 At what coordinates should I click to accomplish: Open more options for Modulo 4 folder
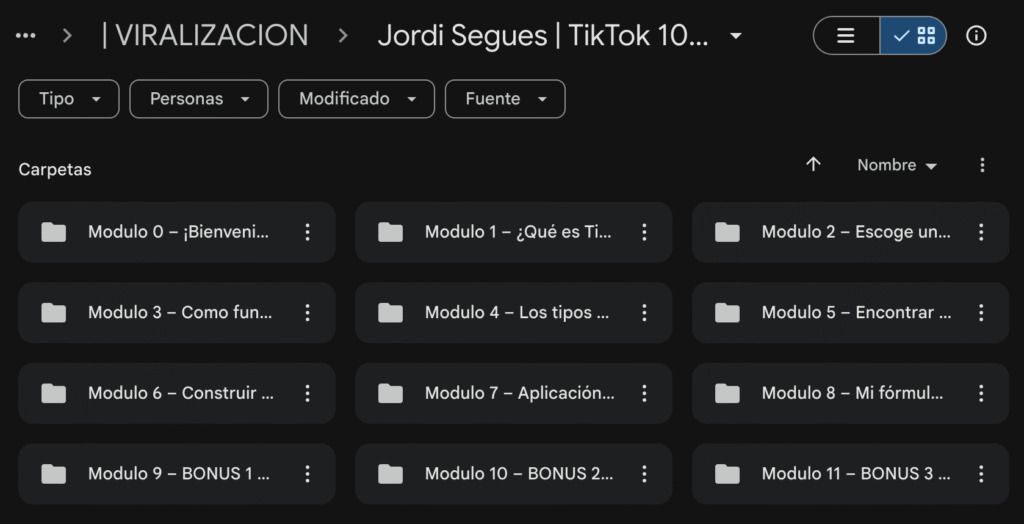tap(644, 313)
